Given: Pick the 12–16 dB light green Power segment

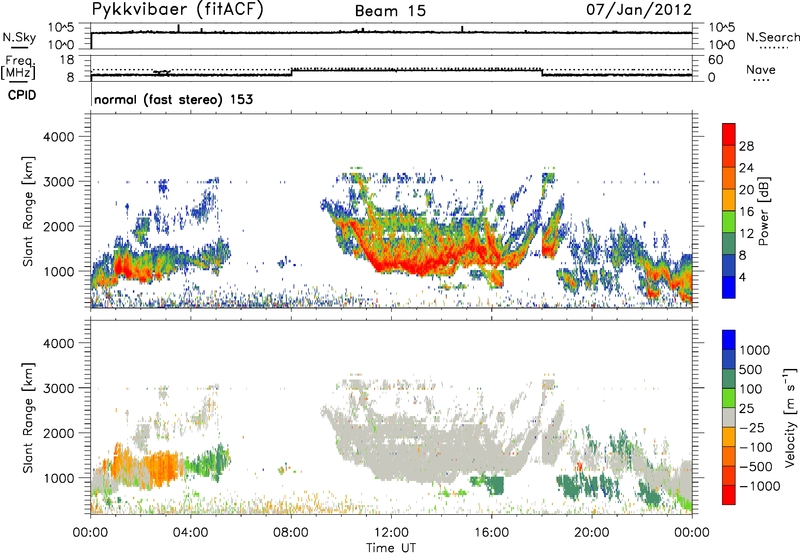Looking at the screenshot, I should 729,222.
